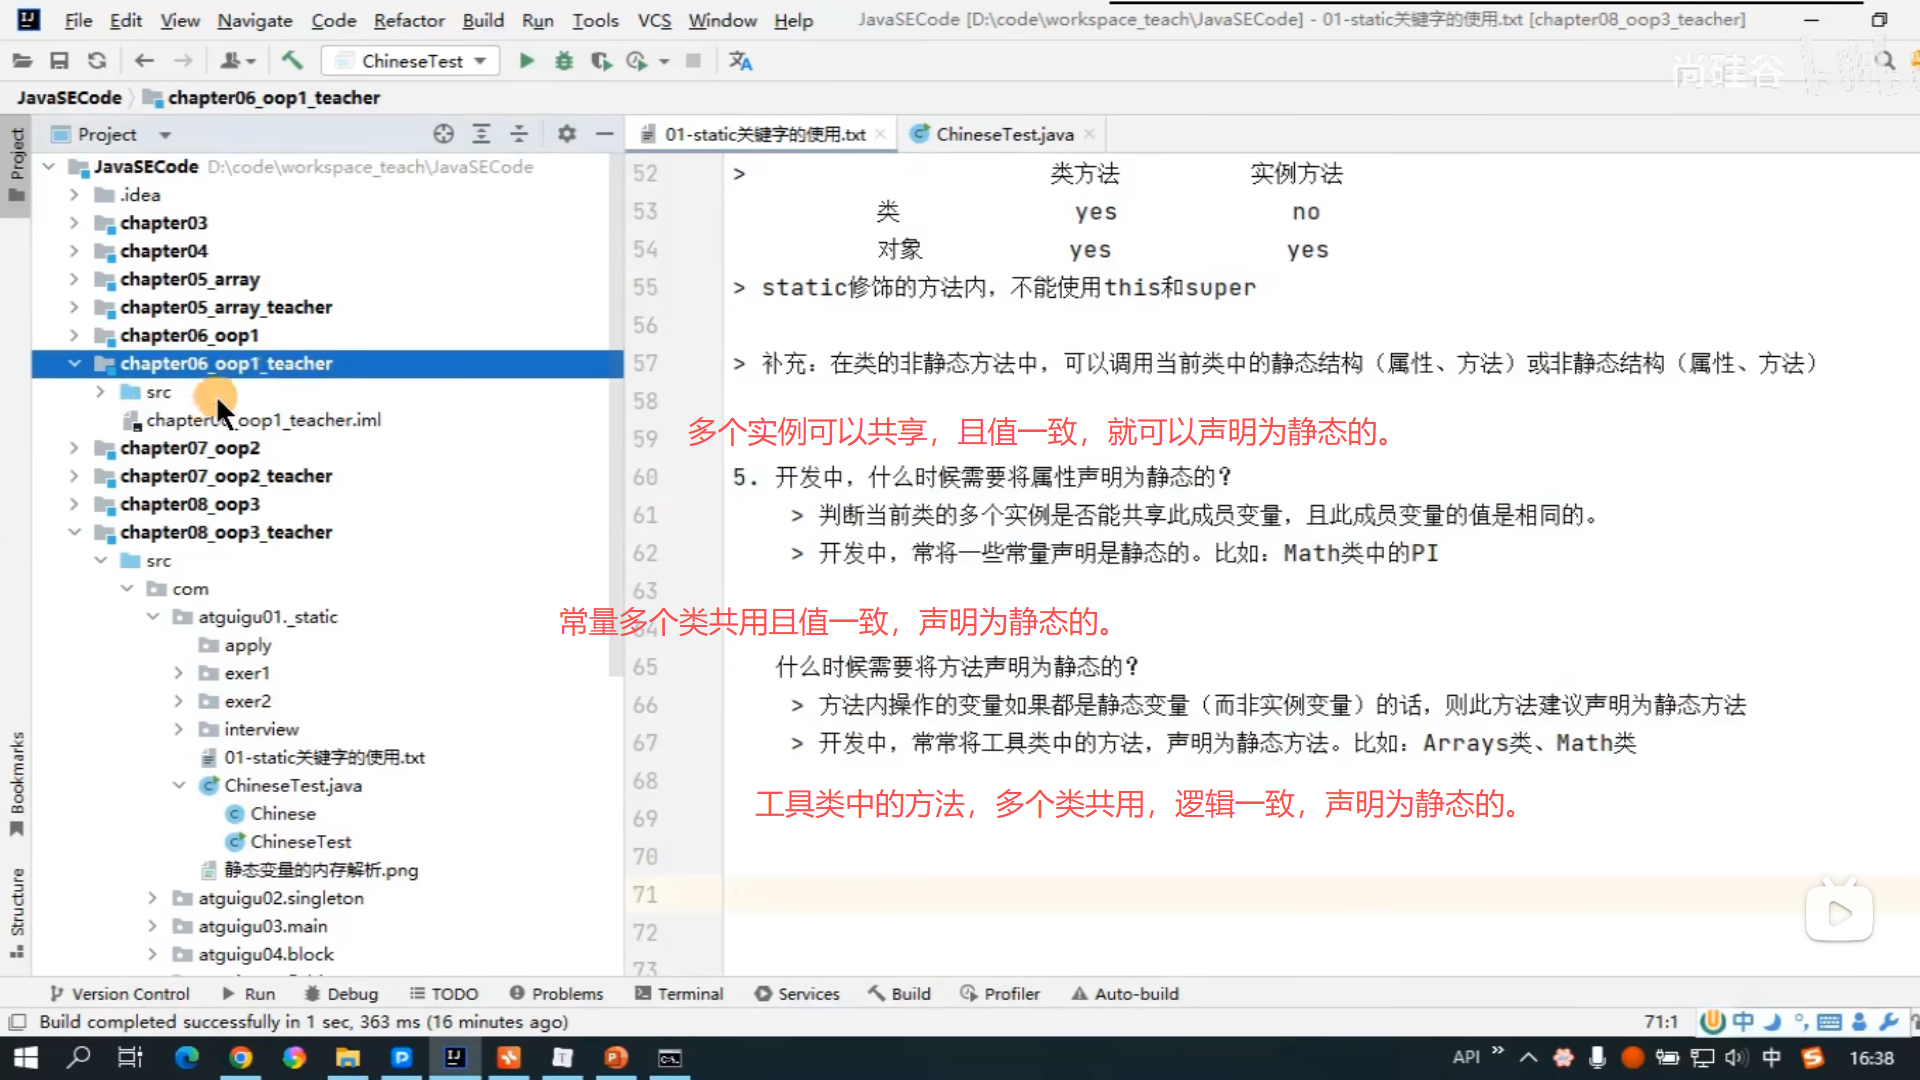Click the Build hammer icon
This screenshot has height=1080, width=1920.
[x=292, y=61]
